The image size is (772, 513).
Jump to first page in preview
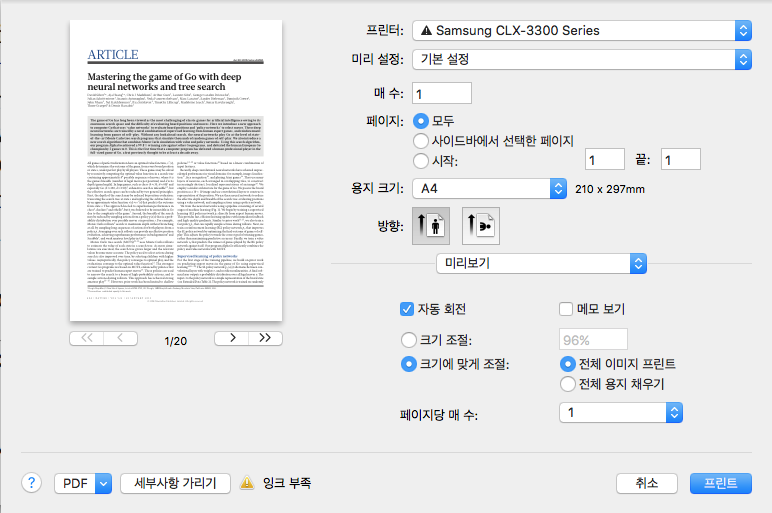pyautogui.click(x=87, y=338)
